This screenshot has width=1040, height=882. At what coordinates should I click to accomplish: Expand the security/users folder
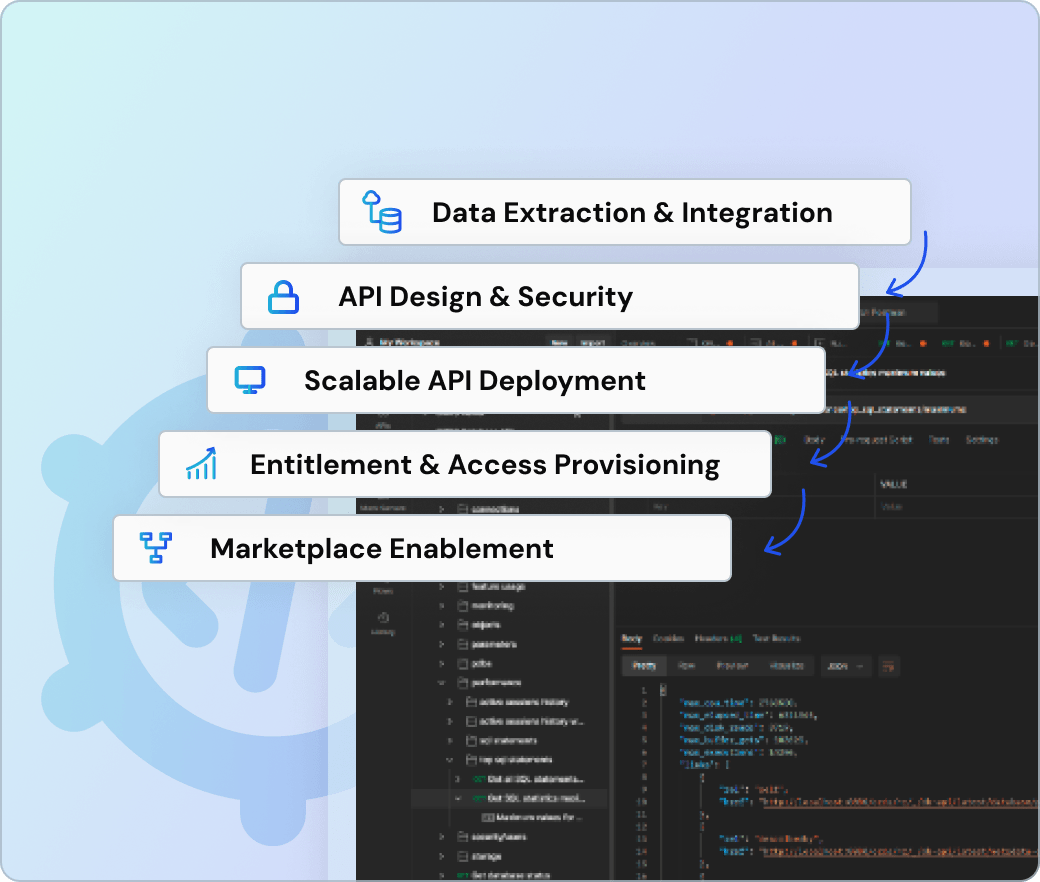coord(441,837)
